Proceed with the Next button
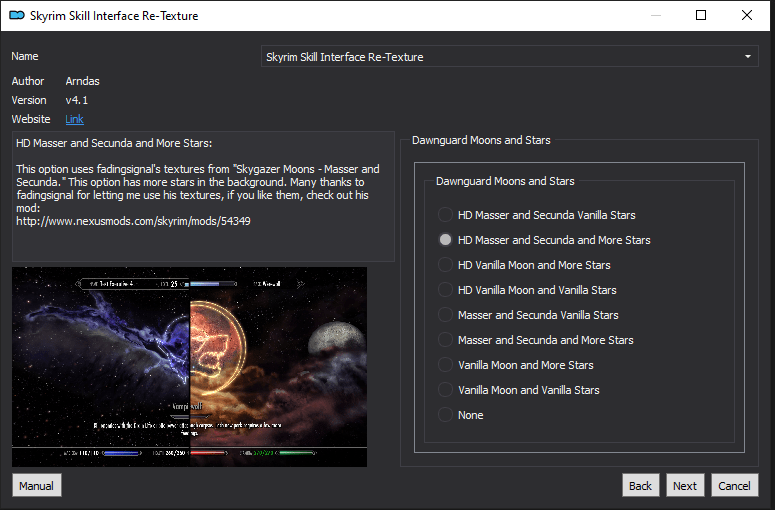This screenshot has height=510, width=775. (685, 486)
